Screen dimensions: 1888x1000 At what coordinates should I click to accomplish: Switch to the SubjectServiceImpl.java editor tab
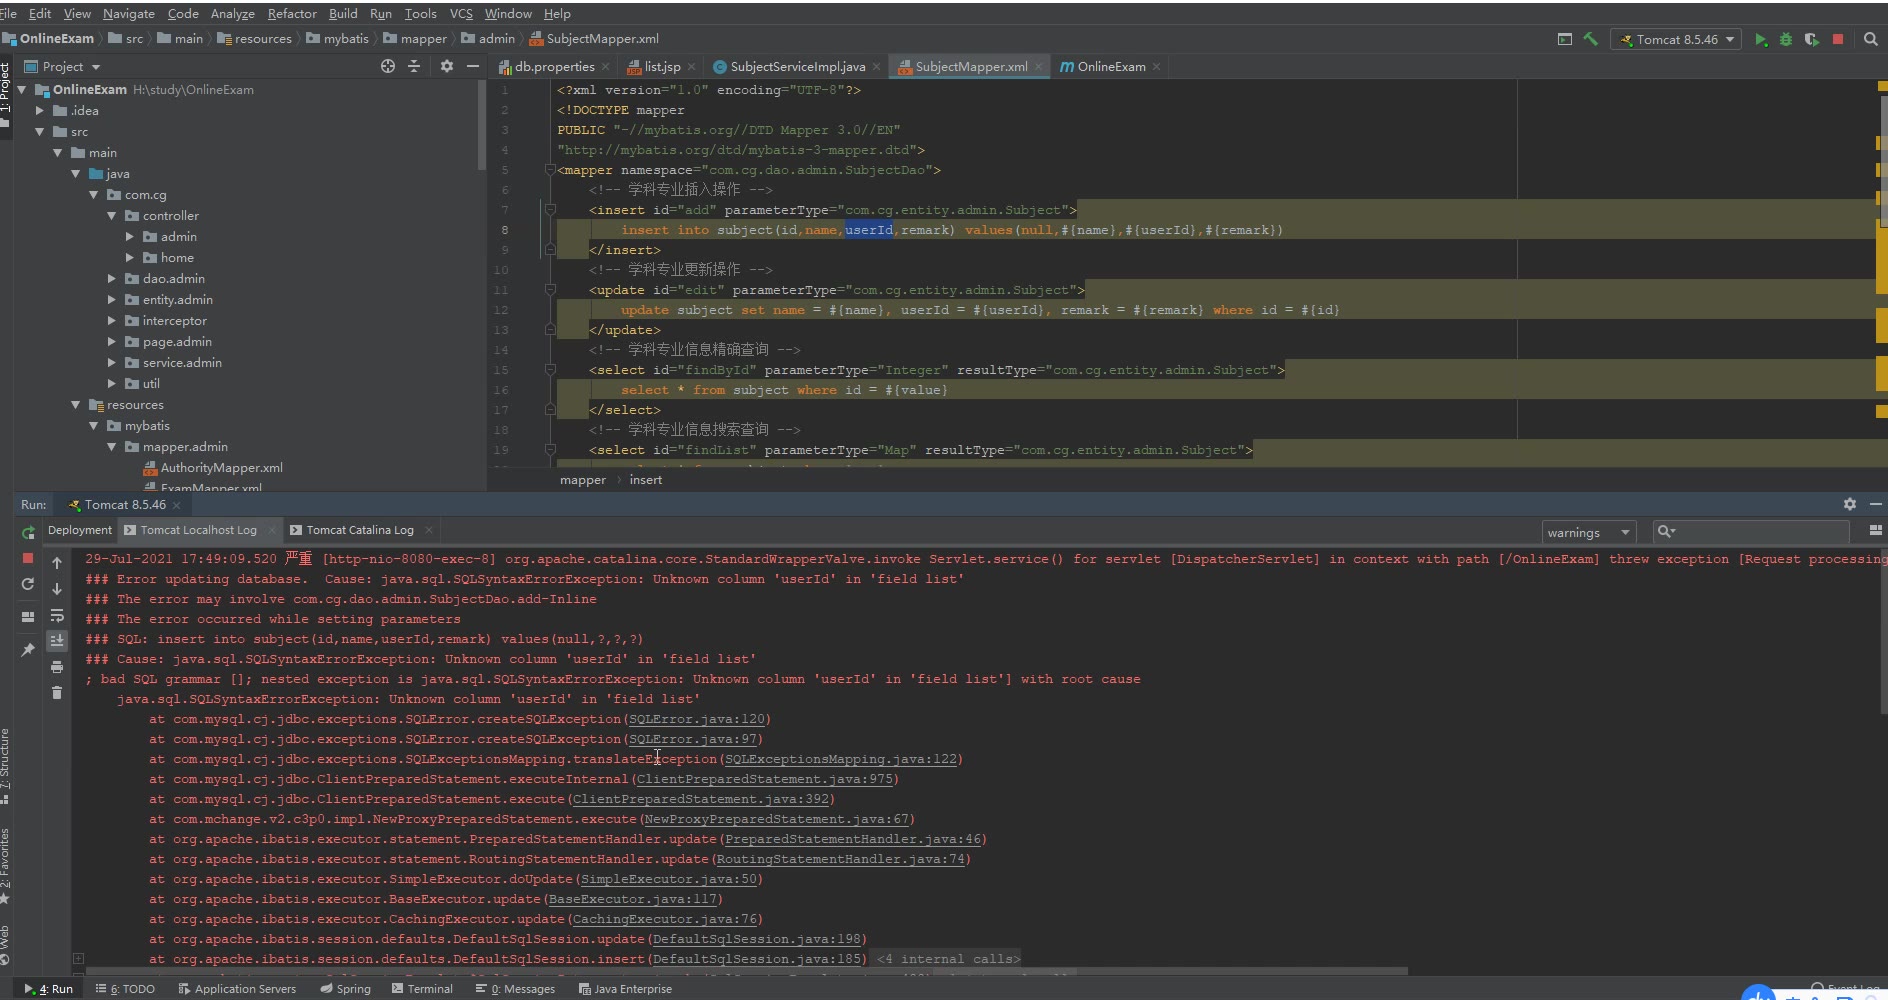(797, 67)
